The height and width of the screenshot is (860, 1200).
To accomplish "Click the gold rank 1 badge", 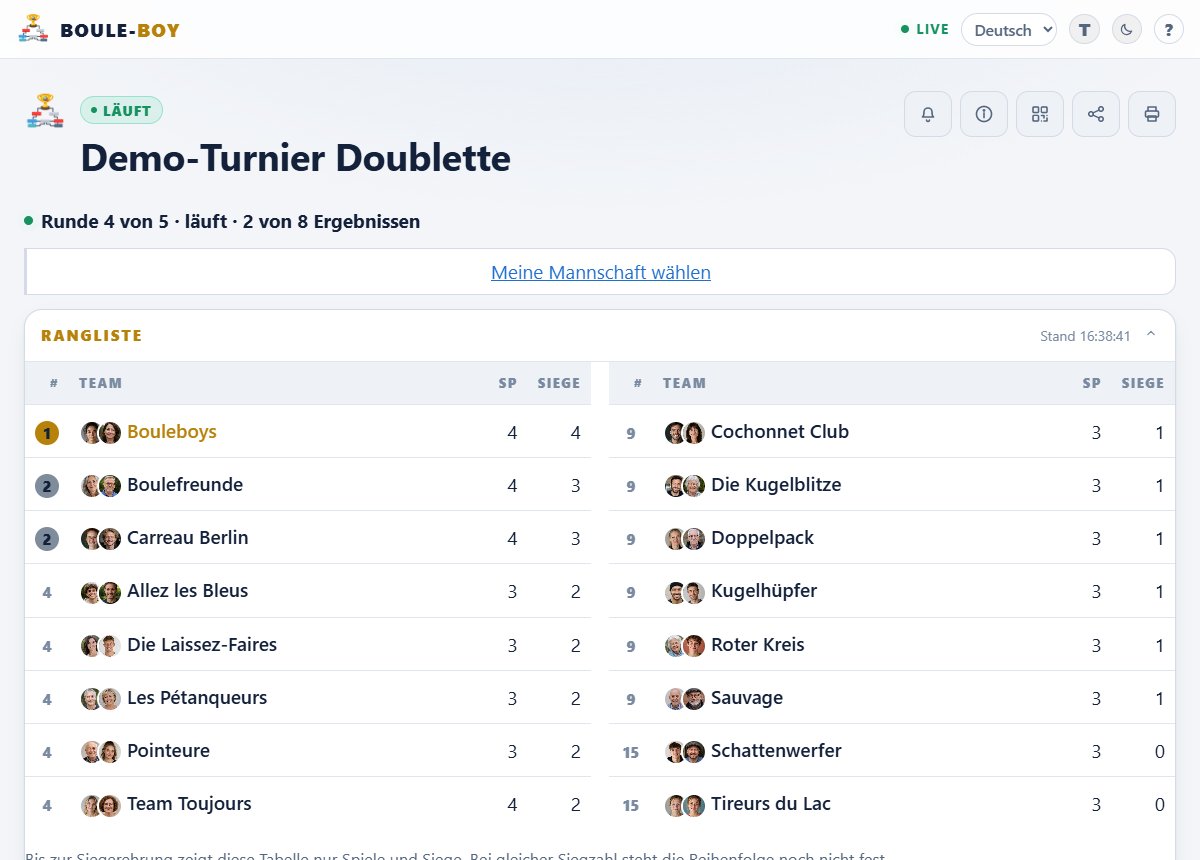I will click(47, 432).
